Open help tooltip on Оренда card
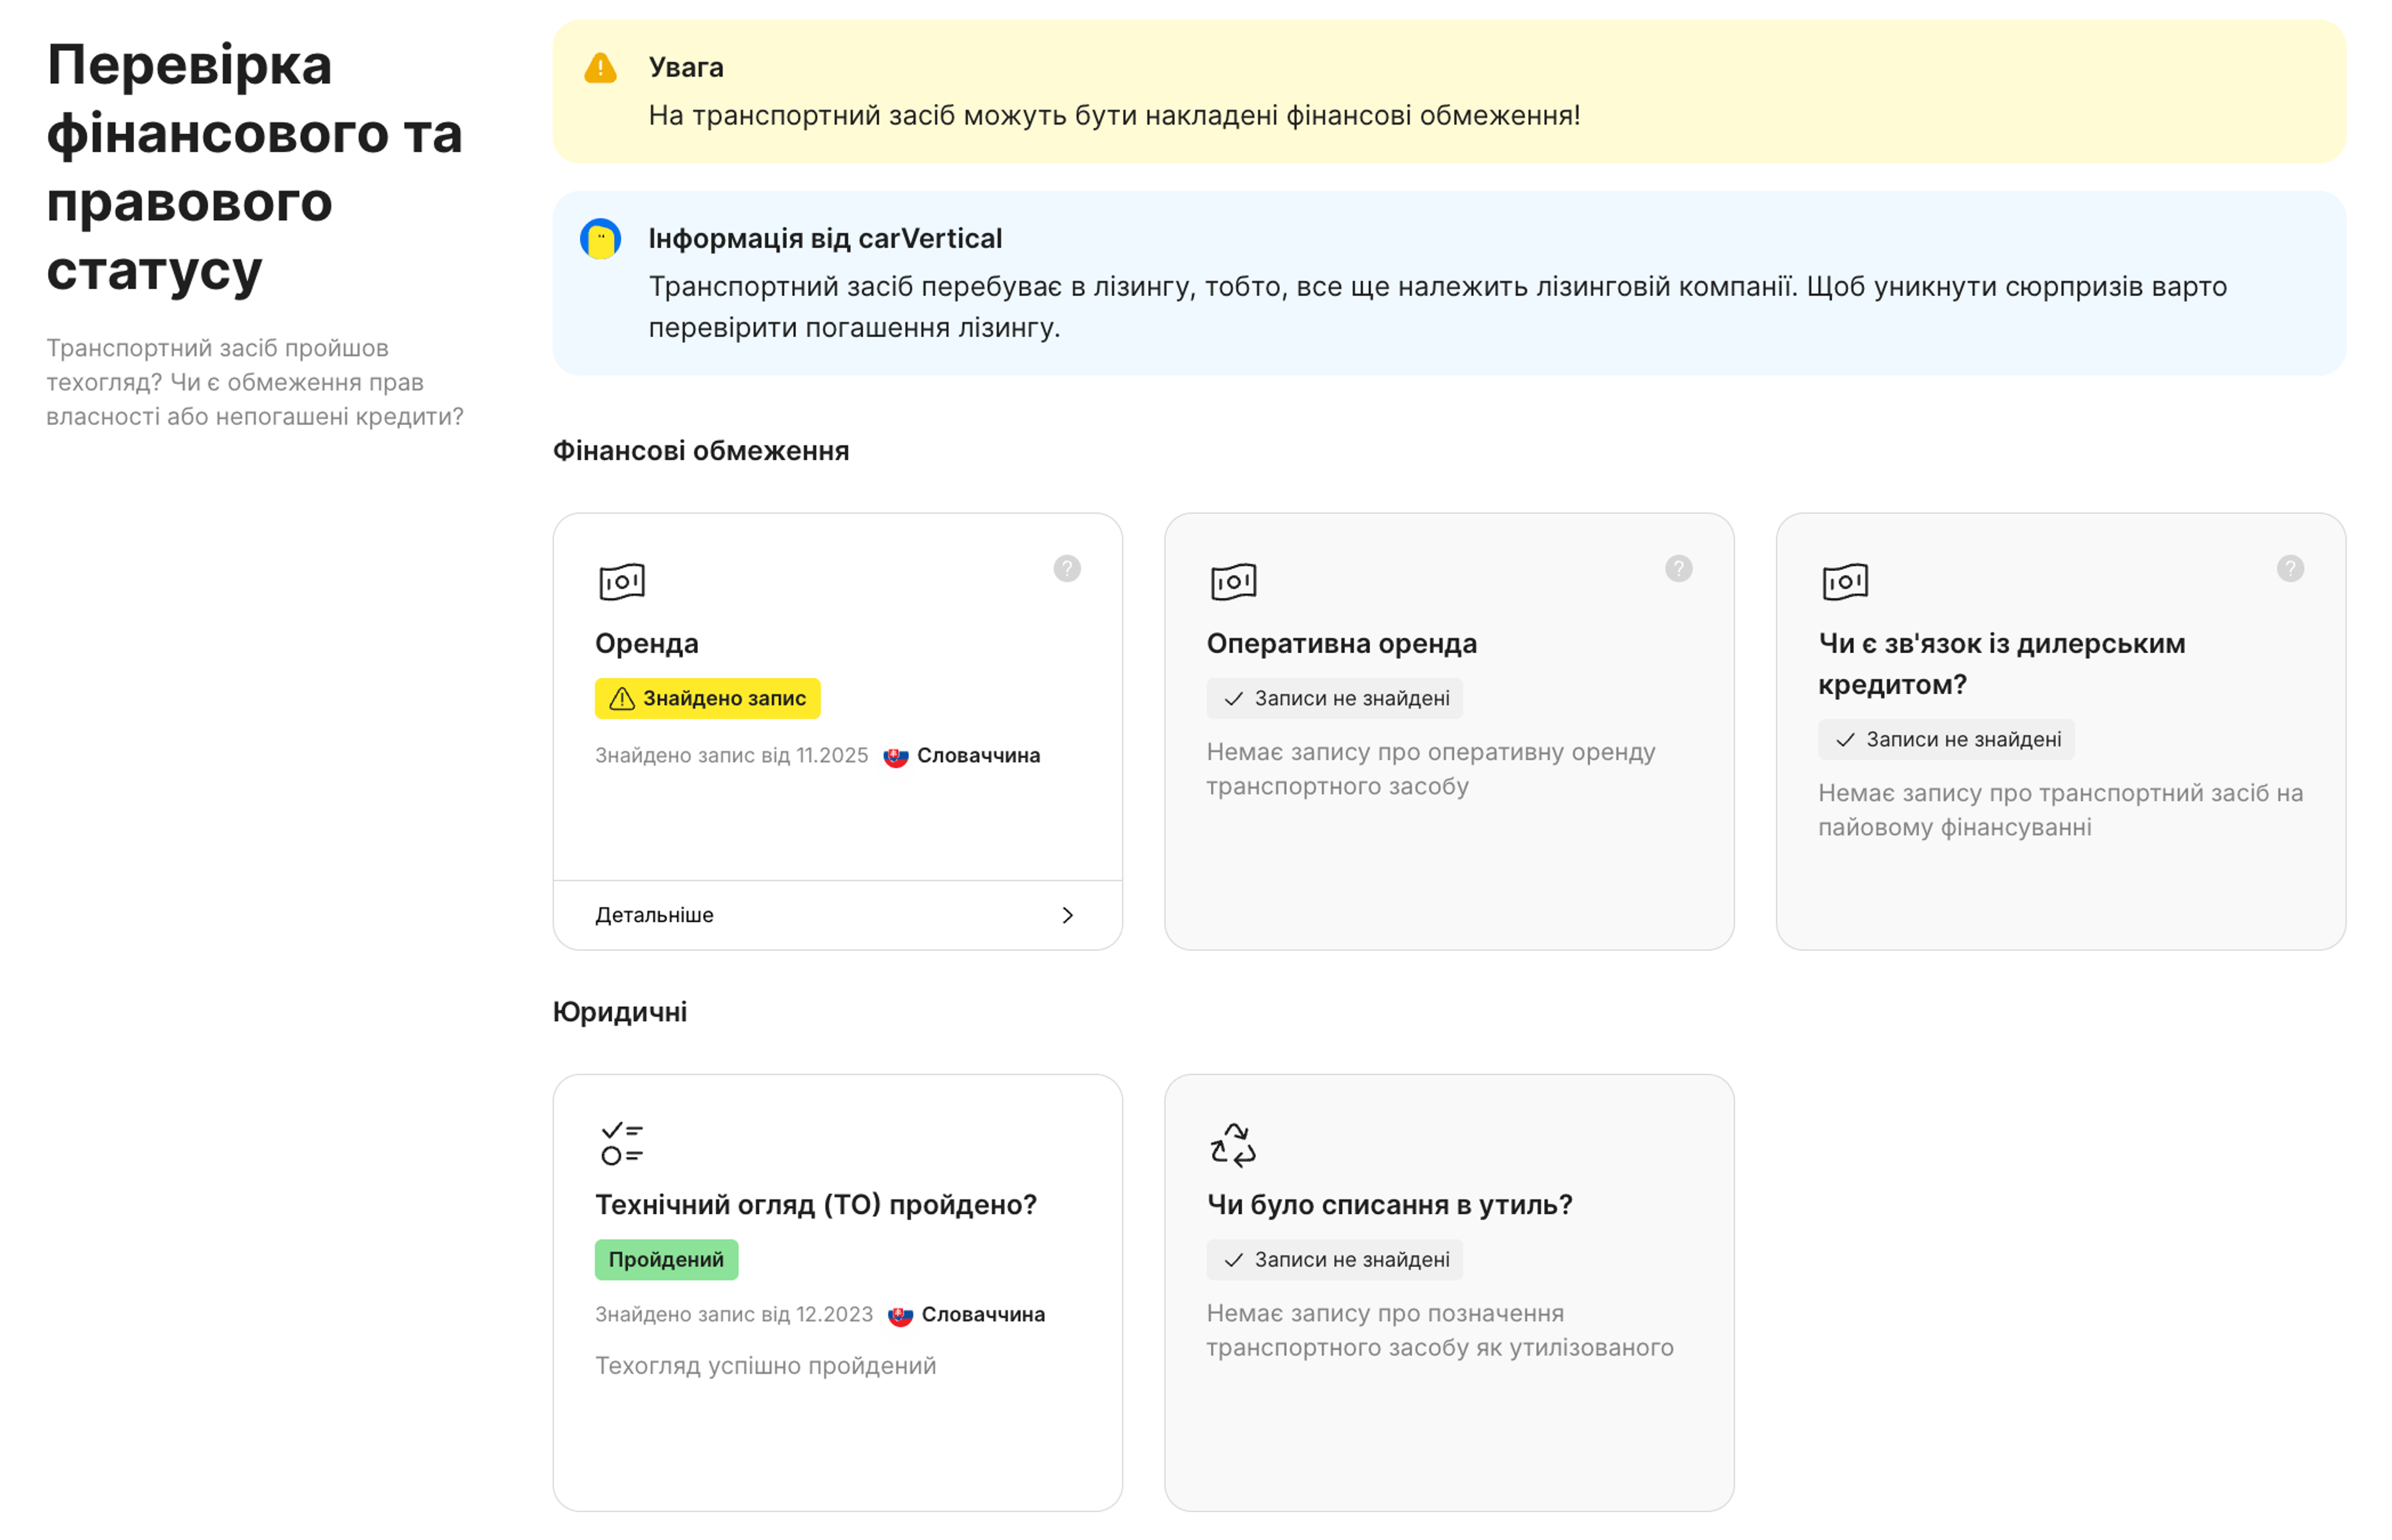The image size is (2392, 1540). tap(1066, 569)
